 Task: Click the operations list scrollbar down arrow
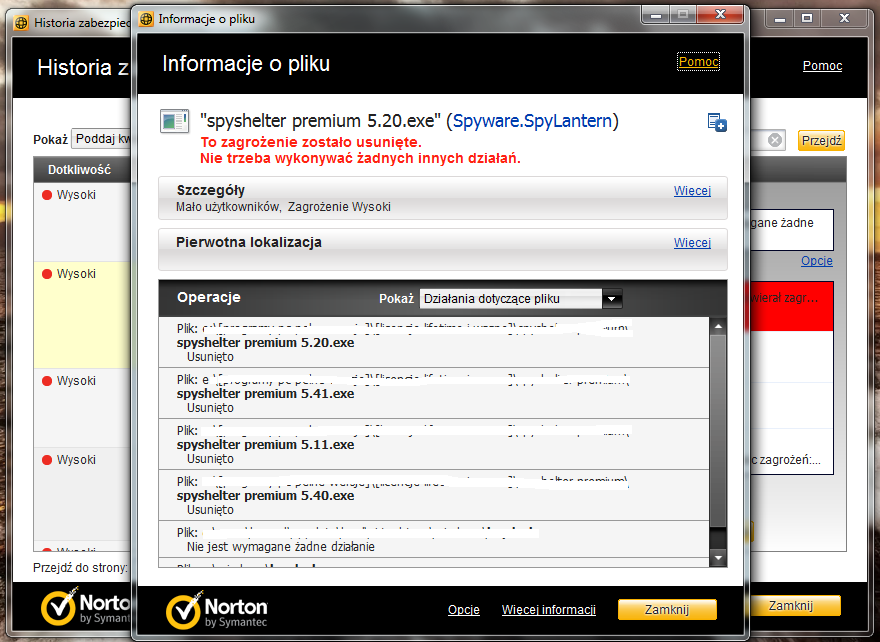pyautogui.click(x=718, y=558)
